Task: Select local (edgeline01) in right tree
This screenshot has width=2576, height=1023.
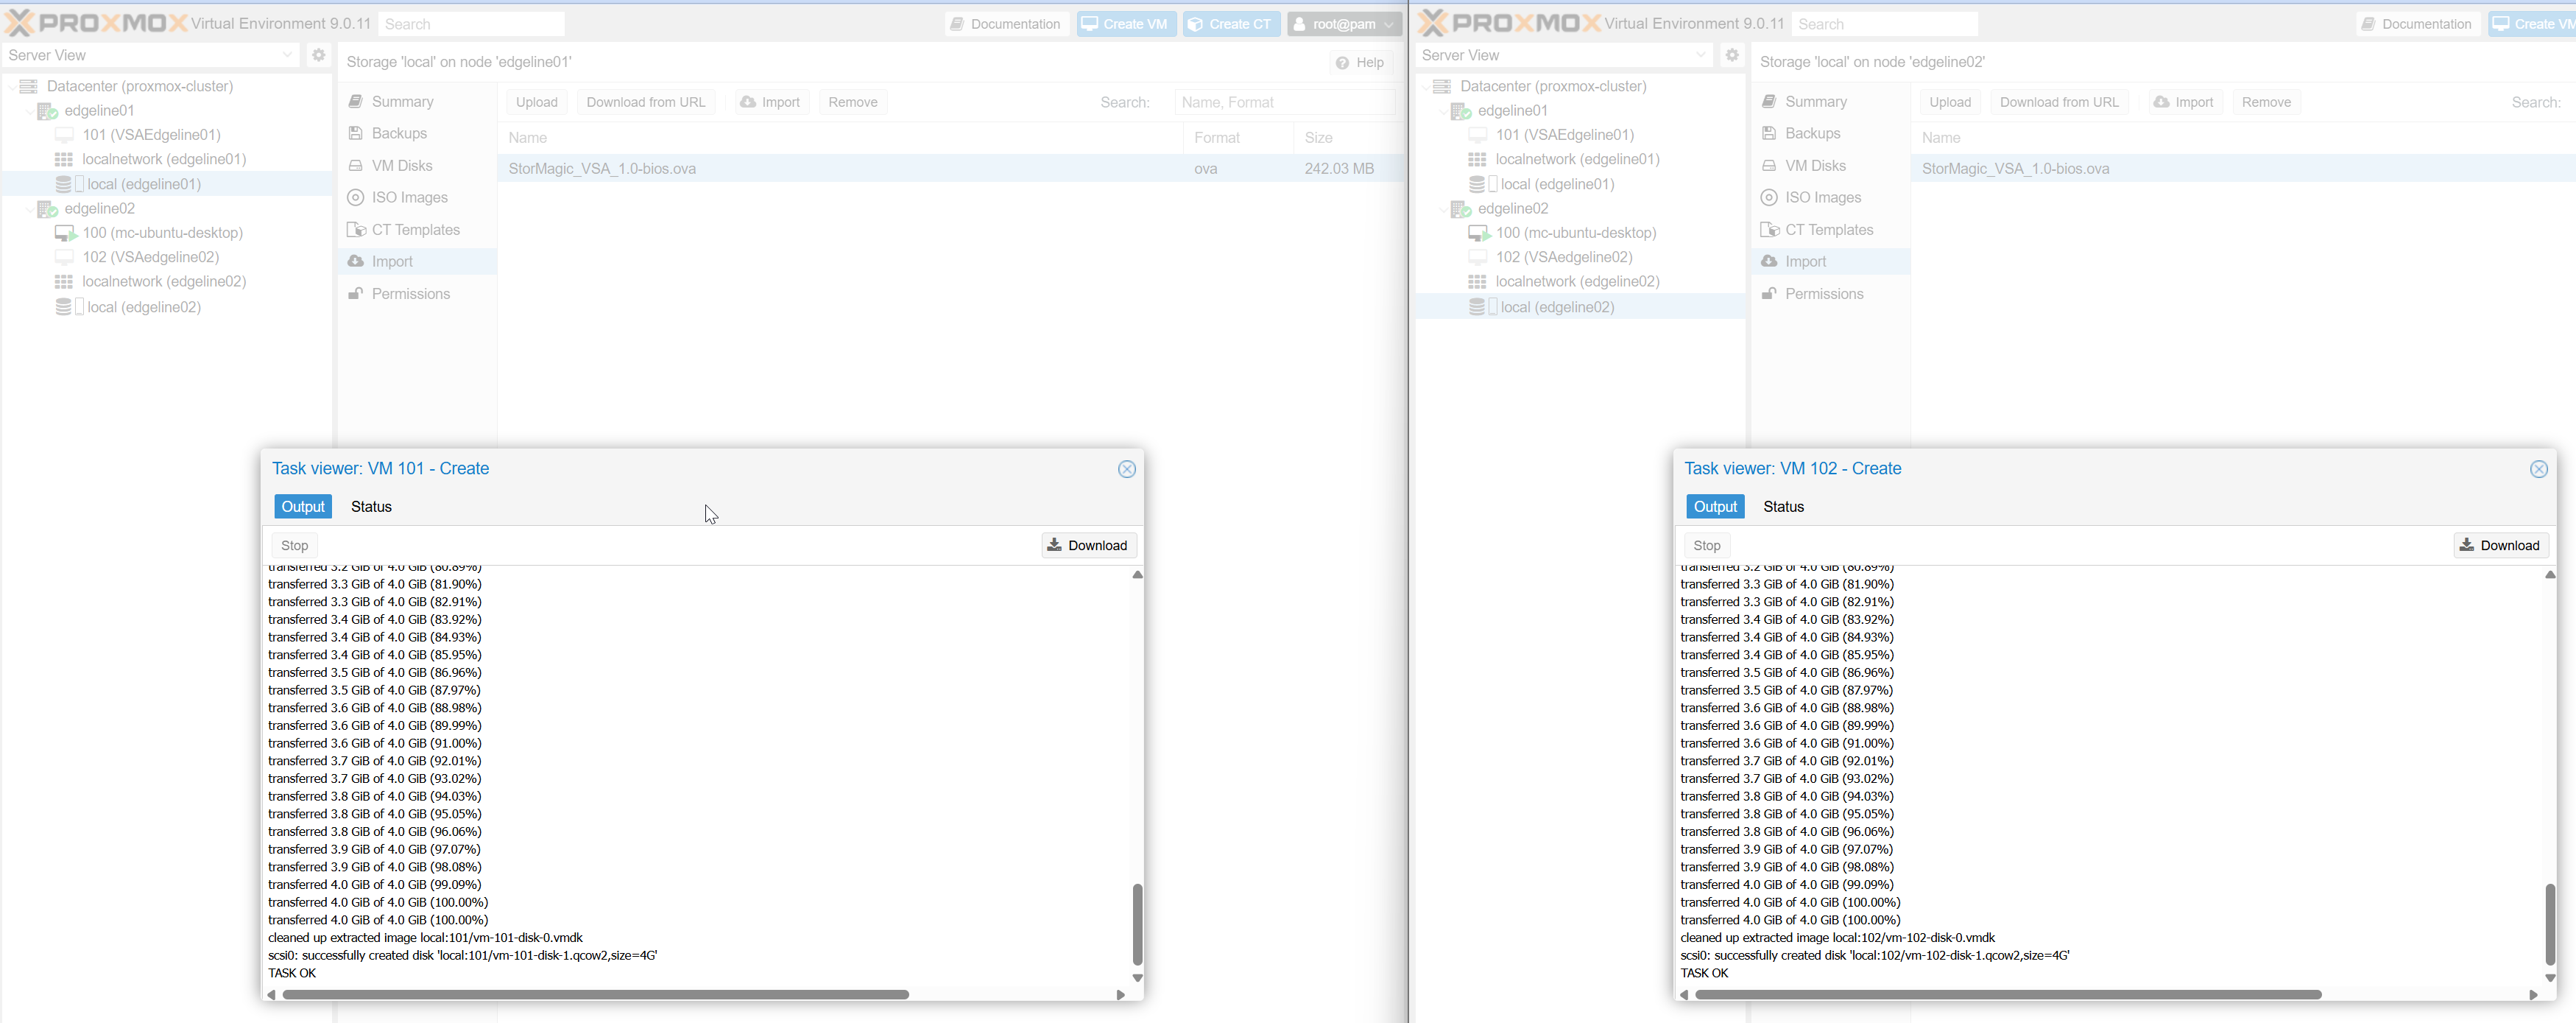Action: 1557,184
